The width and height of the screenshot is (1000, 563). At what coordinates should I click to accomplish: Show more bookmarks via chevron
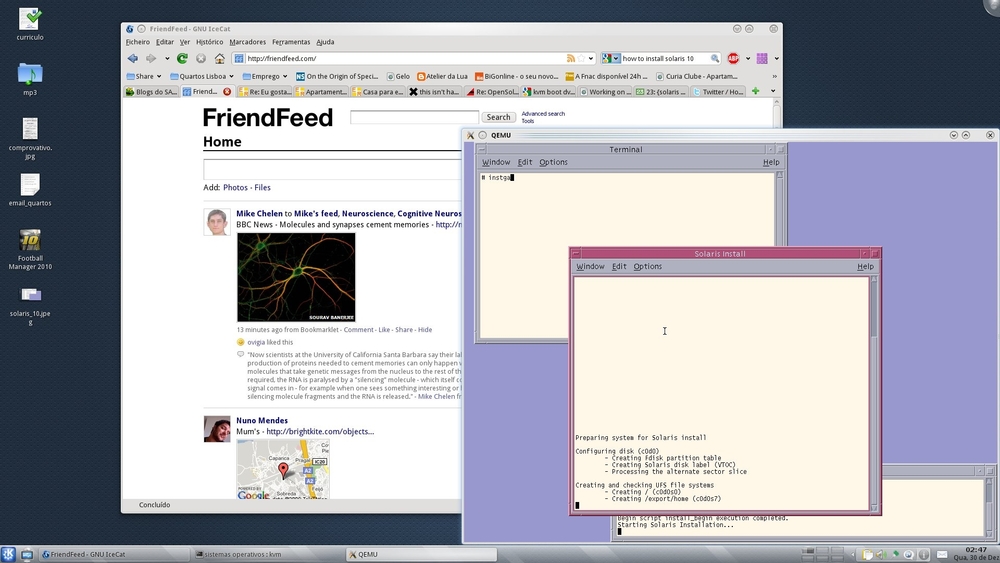point(774,76)
